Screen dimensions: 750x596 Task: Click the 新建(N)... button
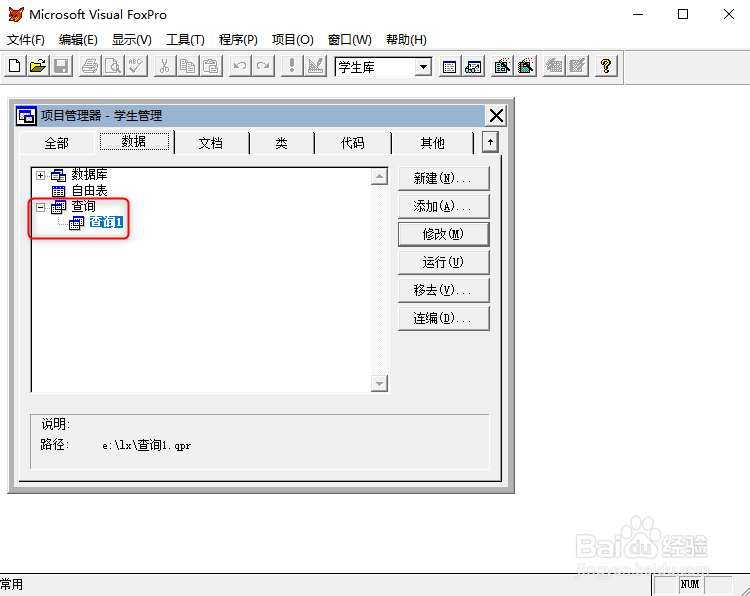(x=443, y=178)
